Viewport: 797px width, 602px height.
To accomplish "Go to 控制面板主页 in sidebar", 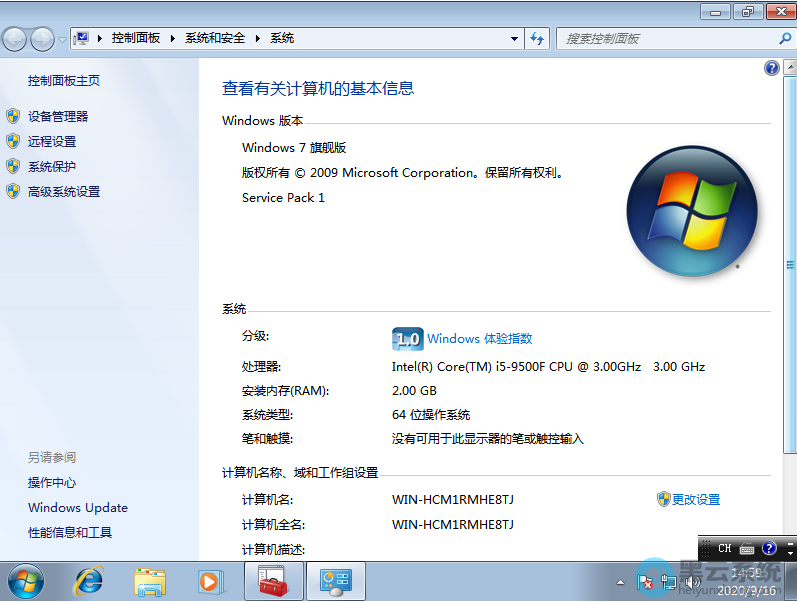I will 64,81.
